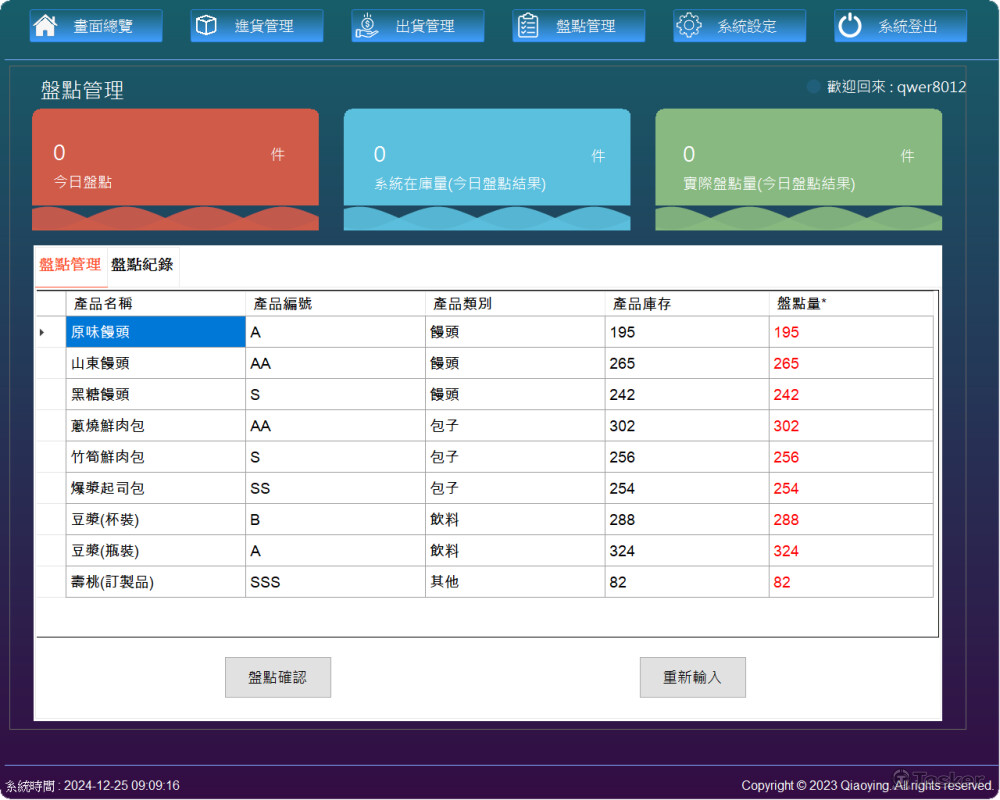
Task: Switch to the 盤點紀錄 tab
Action: tap(142, 265)
